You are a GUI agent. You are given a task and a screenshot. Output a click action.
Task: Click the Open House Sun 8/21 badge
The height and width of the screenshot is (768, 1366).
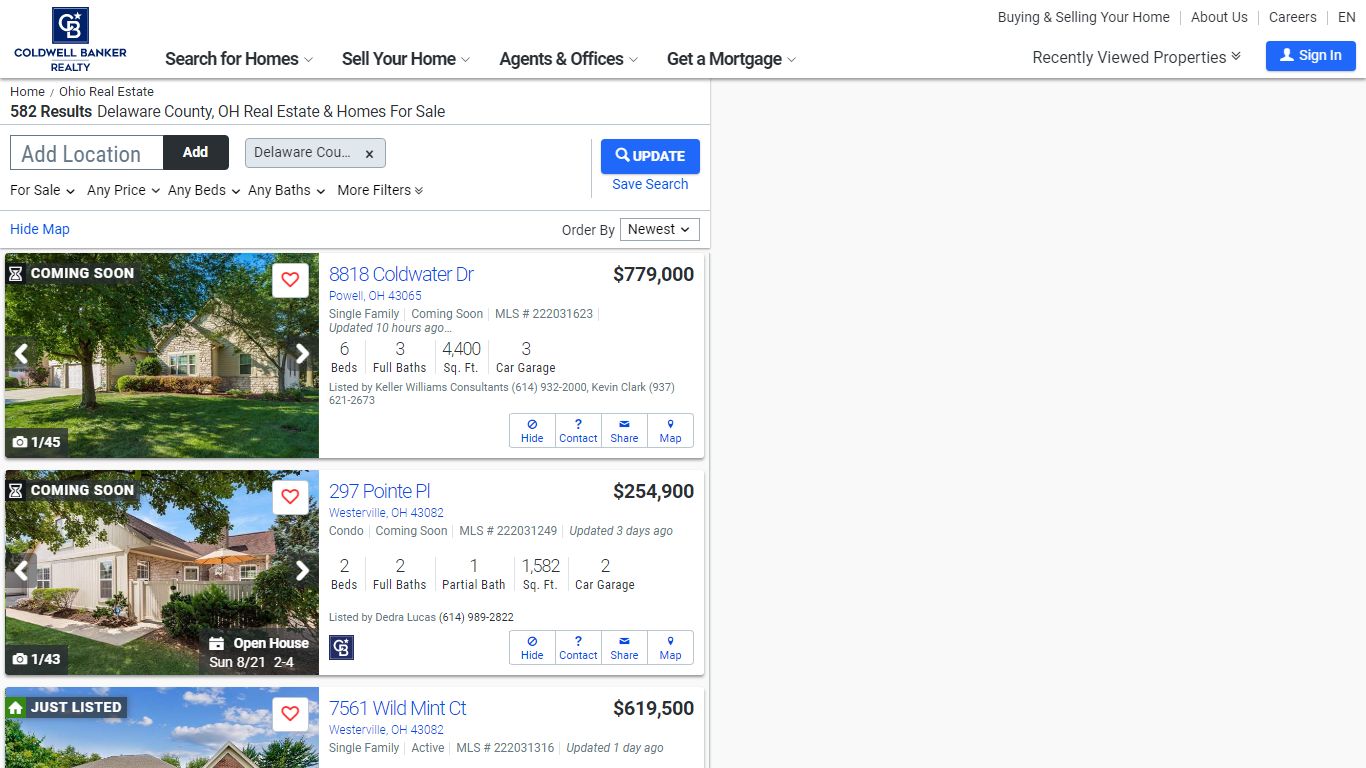[x=259, y=652]
